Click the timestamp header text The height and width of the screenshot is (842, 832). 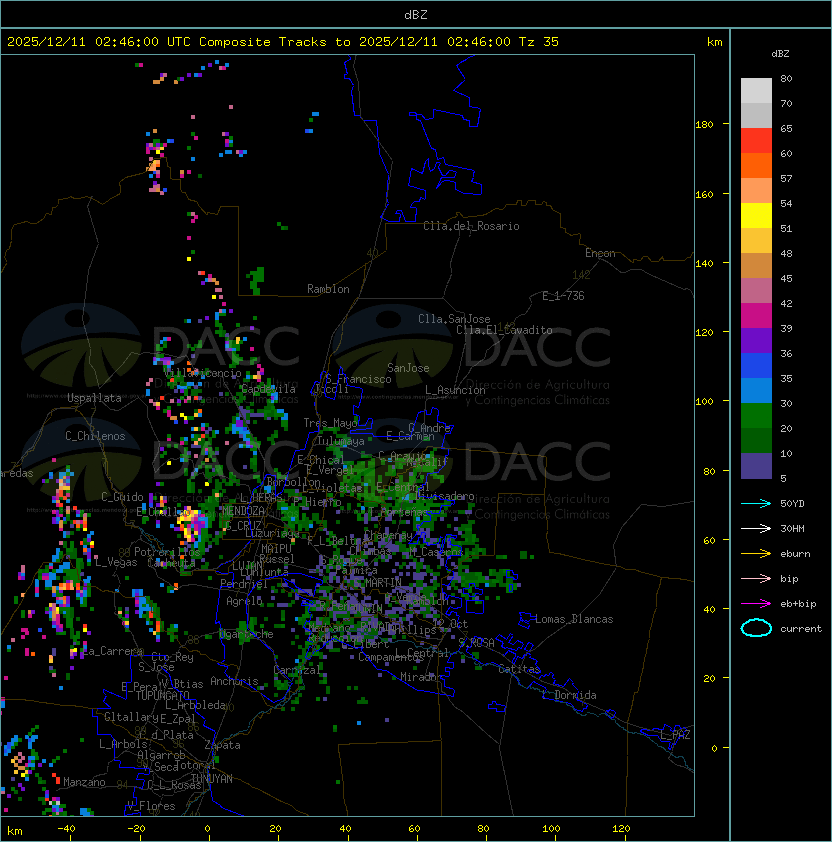pos(283,42)
